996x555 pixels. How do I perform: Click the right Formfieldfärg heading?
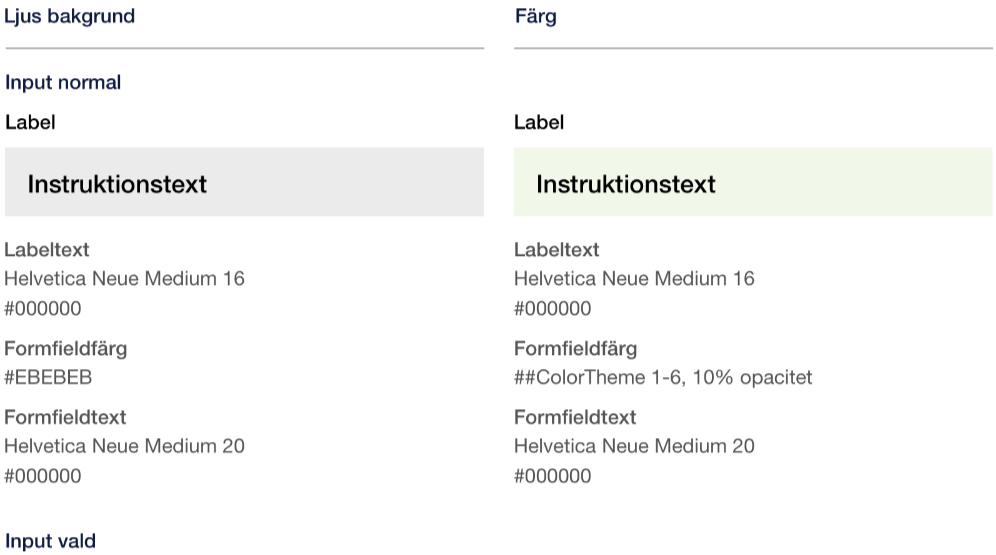(x=575, y=349)
